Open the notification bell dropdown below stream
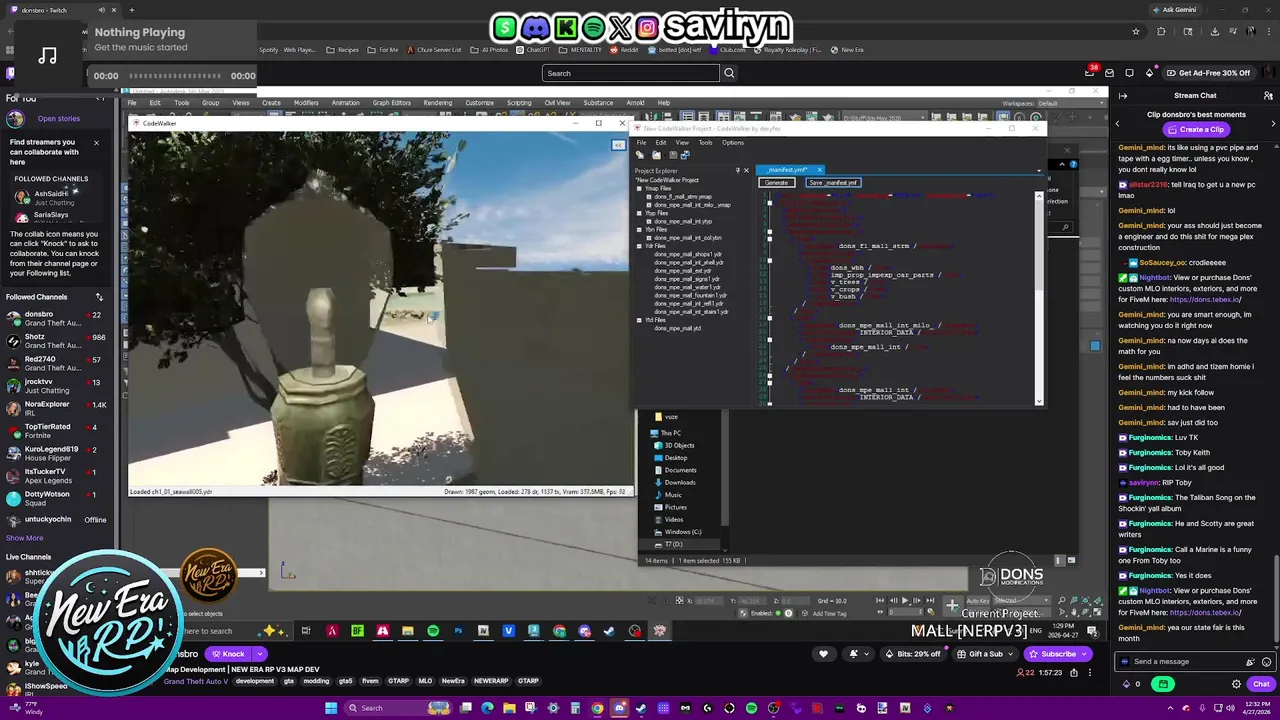The width and height of the screenshot is (1280, 720). coord(859,654)
